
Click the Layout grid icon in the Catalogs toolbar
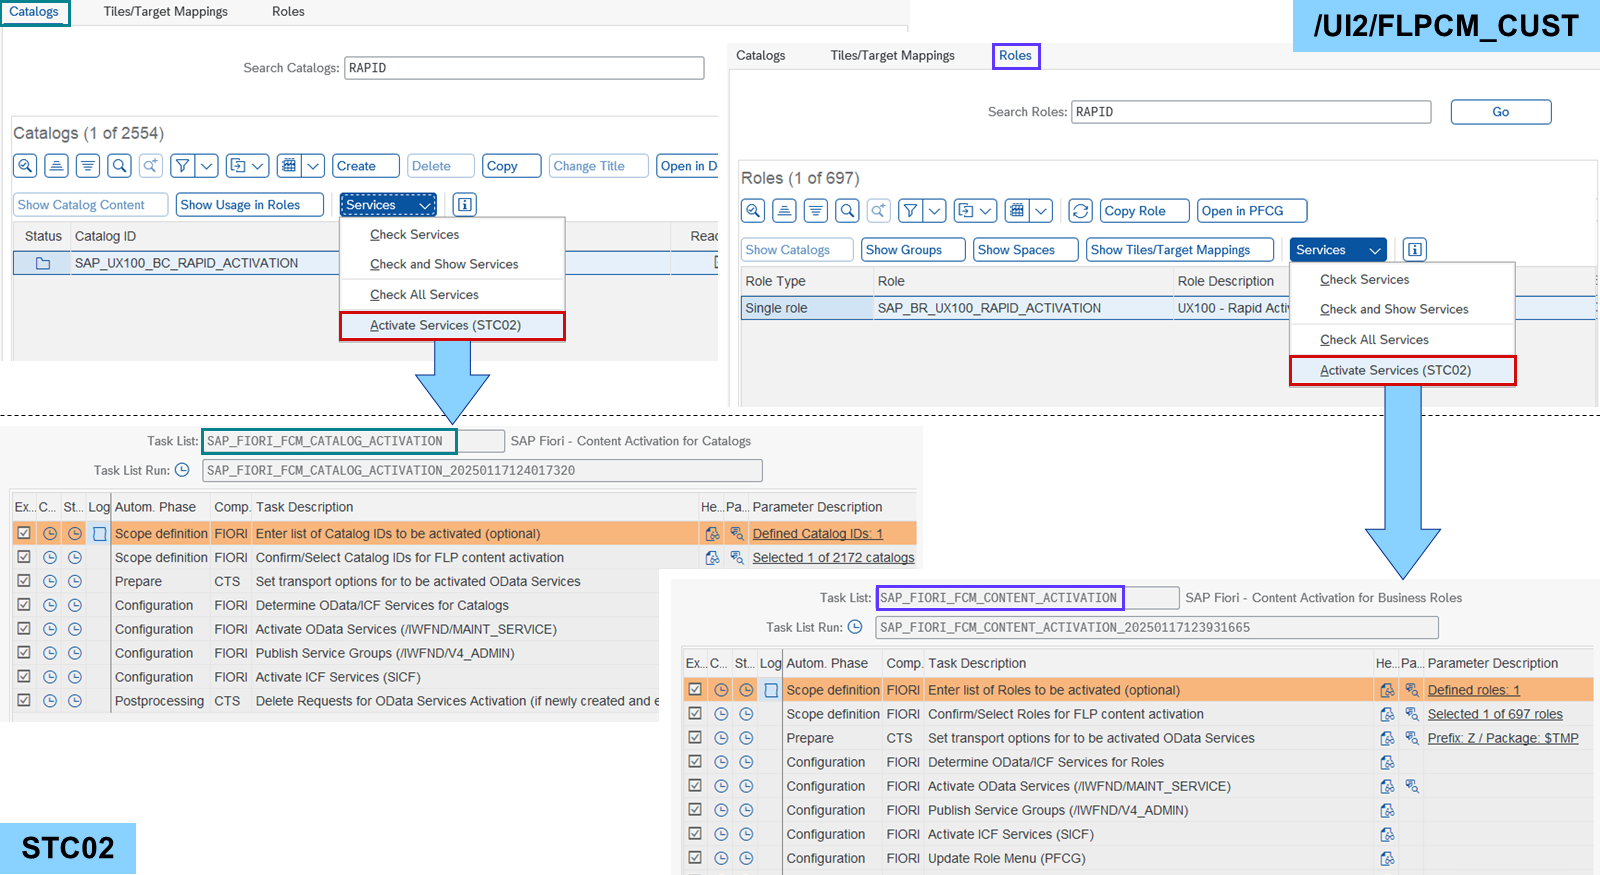(x=289, y=166)
